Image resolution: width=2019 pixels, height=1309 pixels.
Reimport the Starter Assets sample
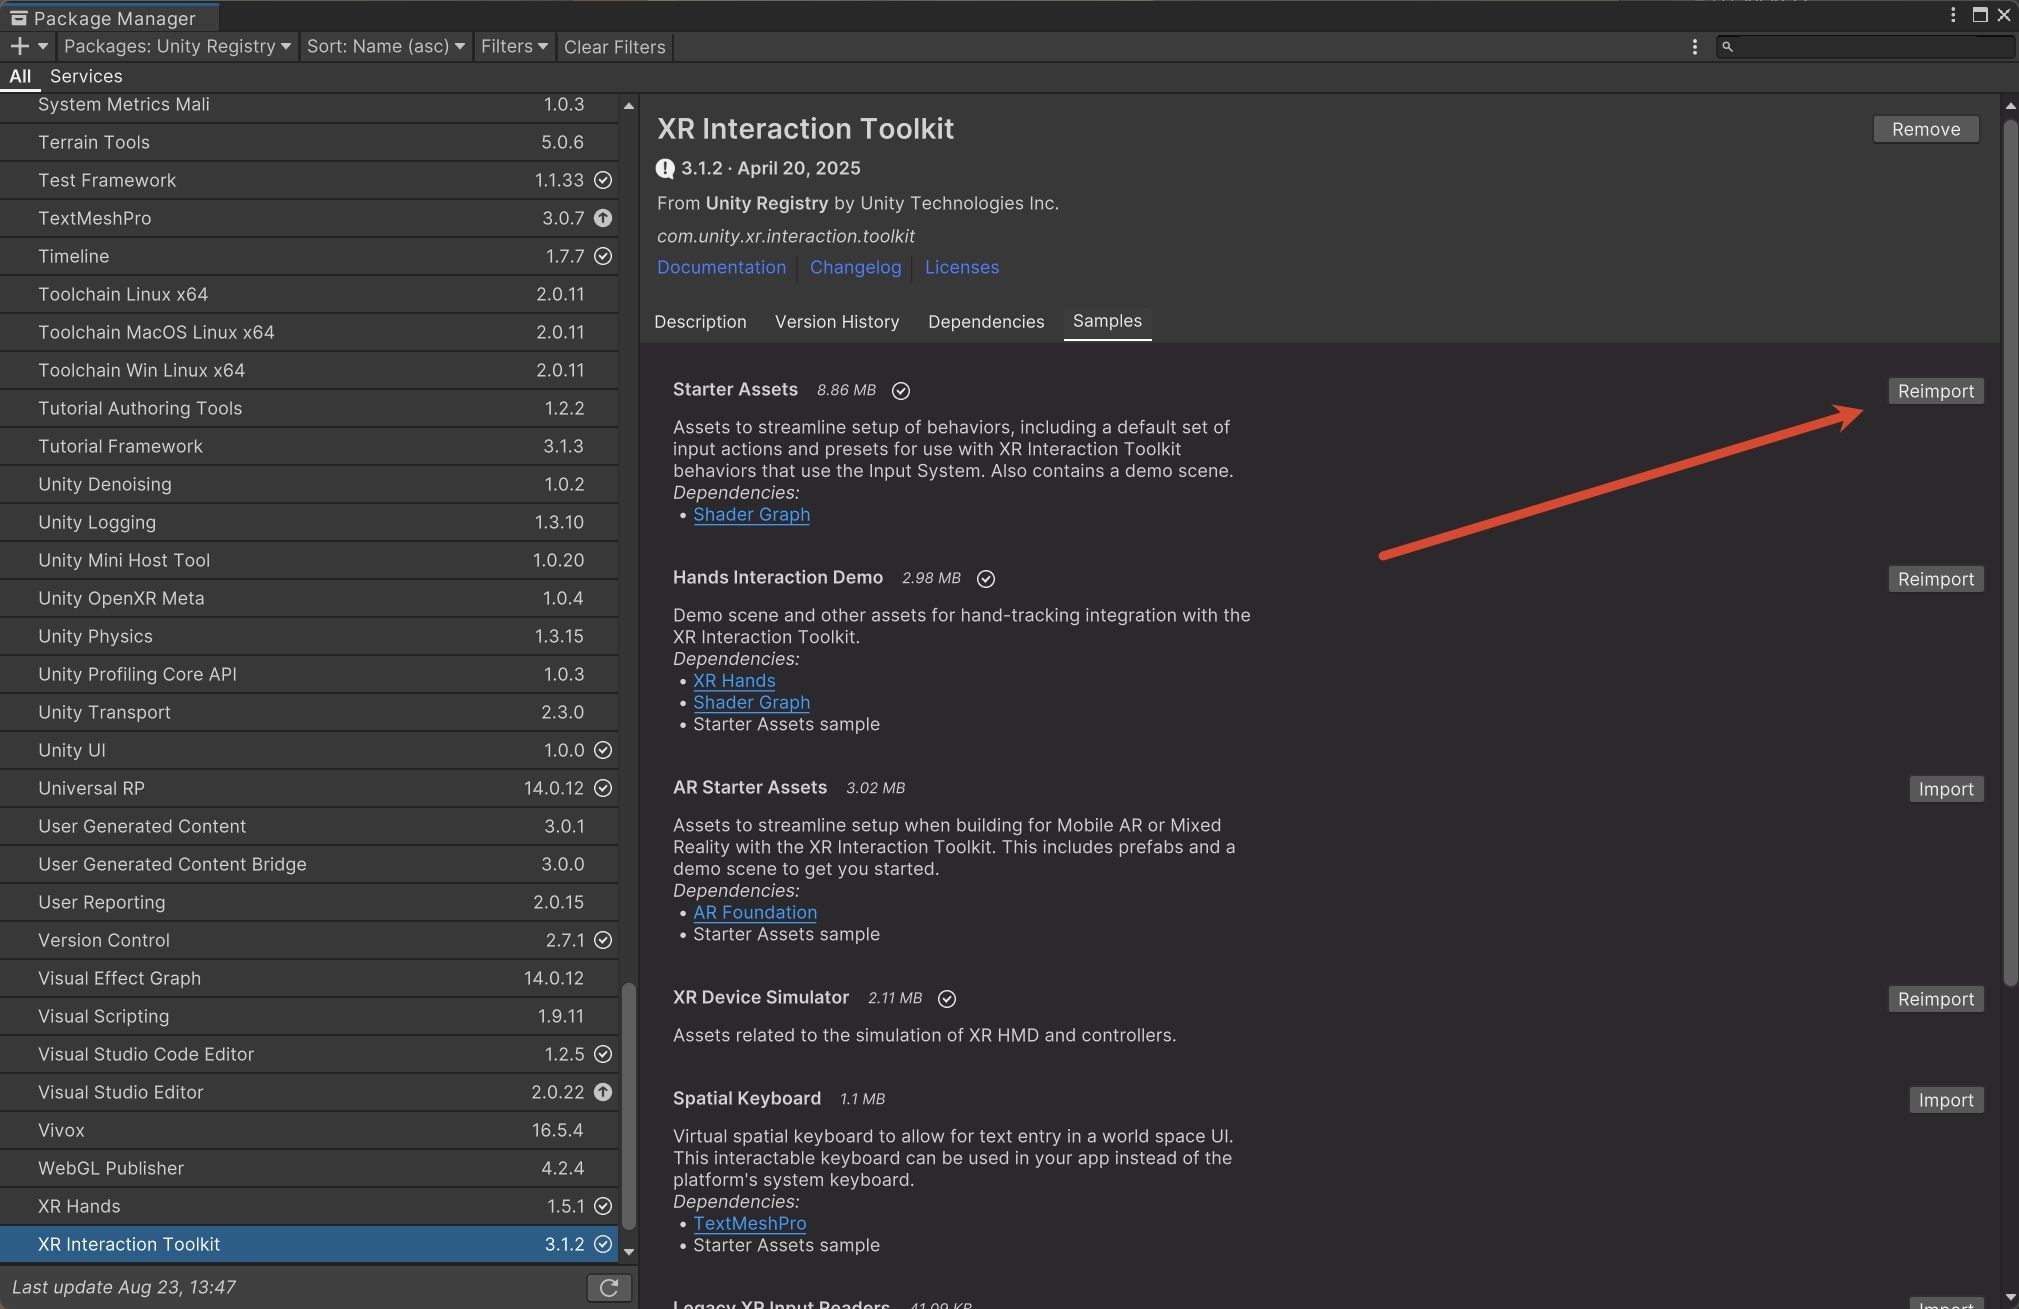[1936, 391]
